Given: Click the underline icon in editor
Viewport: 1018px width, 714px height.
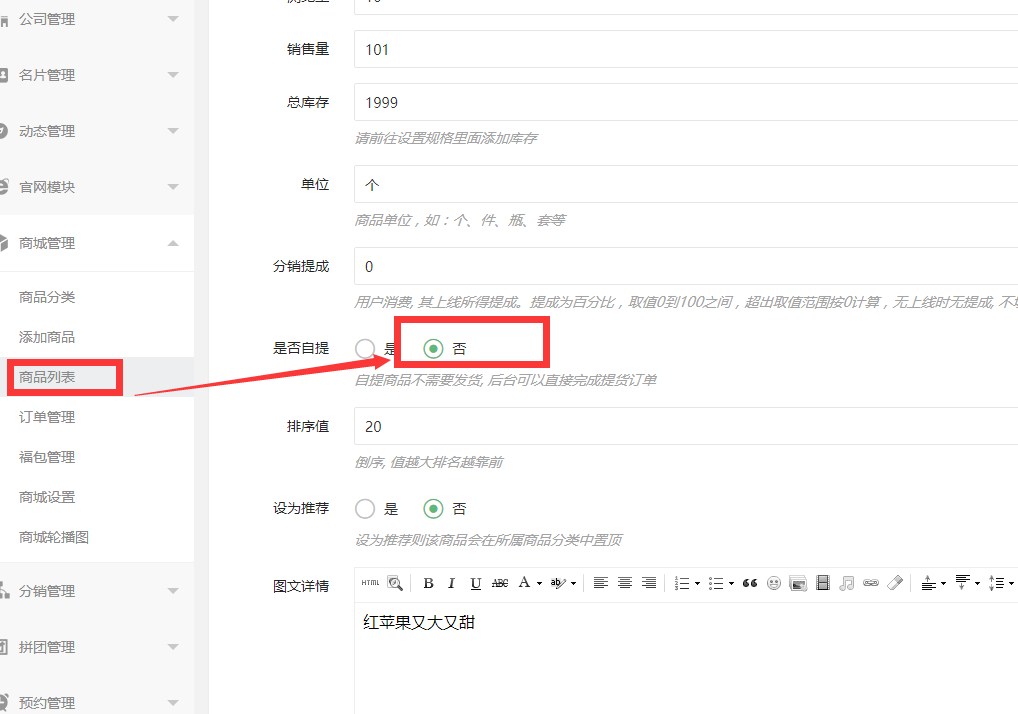Looking at the screenshot, I should [x=476, y=583].
